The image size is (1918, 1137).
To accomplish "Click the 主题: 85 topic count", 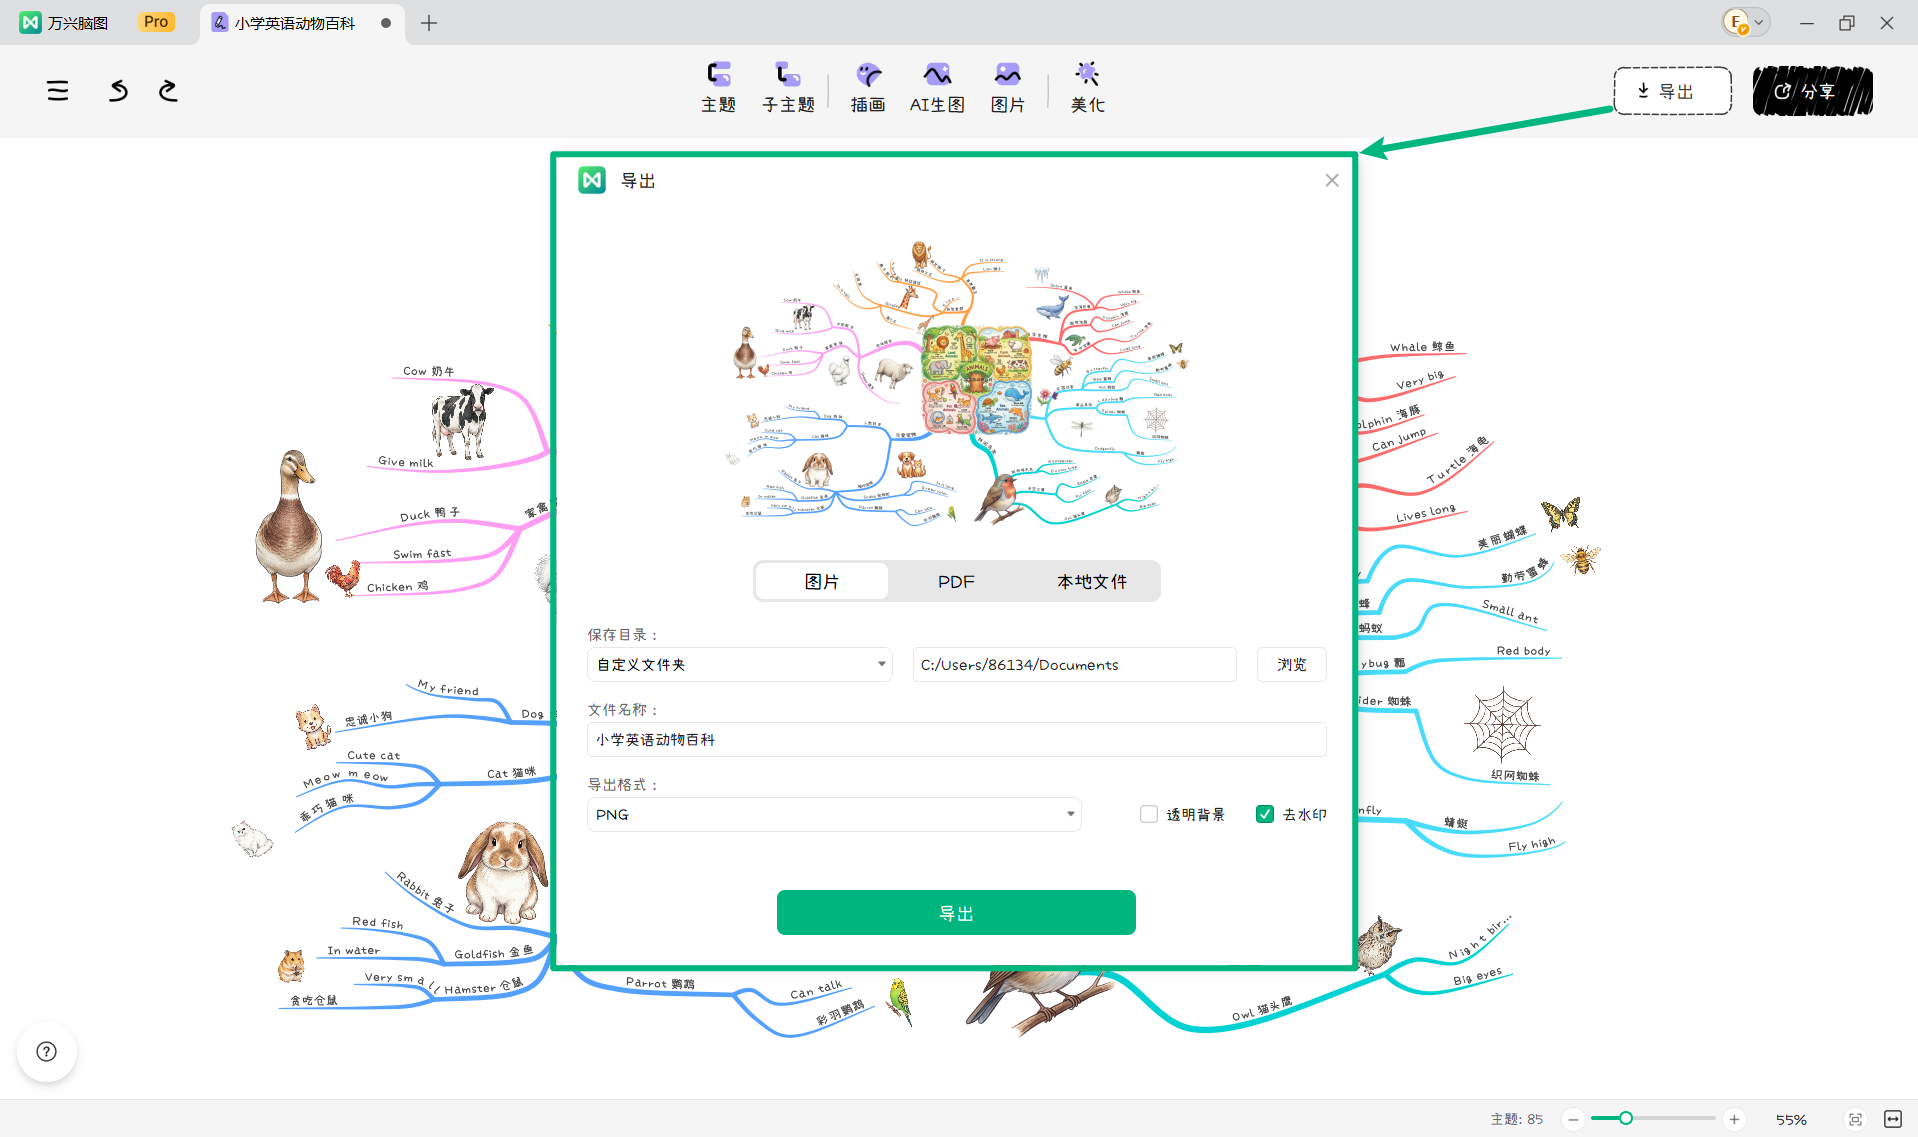I will tap(1516, 1119).
